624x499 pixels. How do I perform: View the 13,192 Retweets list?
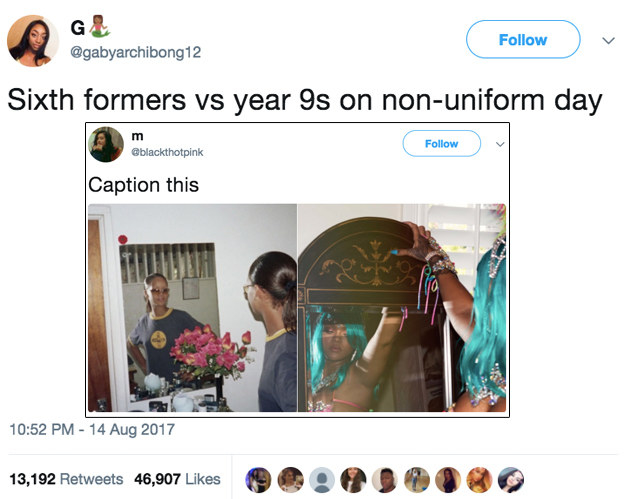[66, 479]
